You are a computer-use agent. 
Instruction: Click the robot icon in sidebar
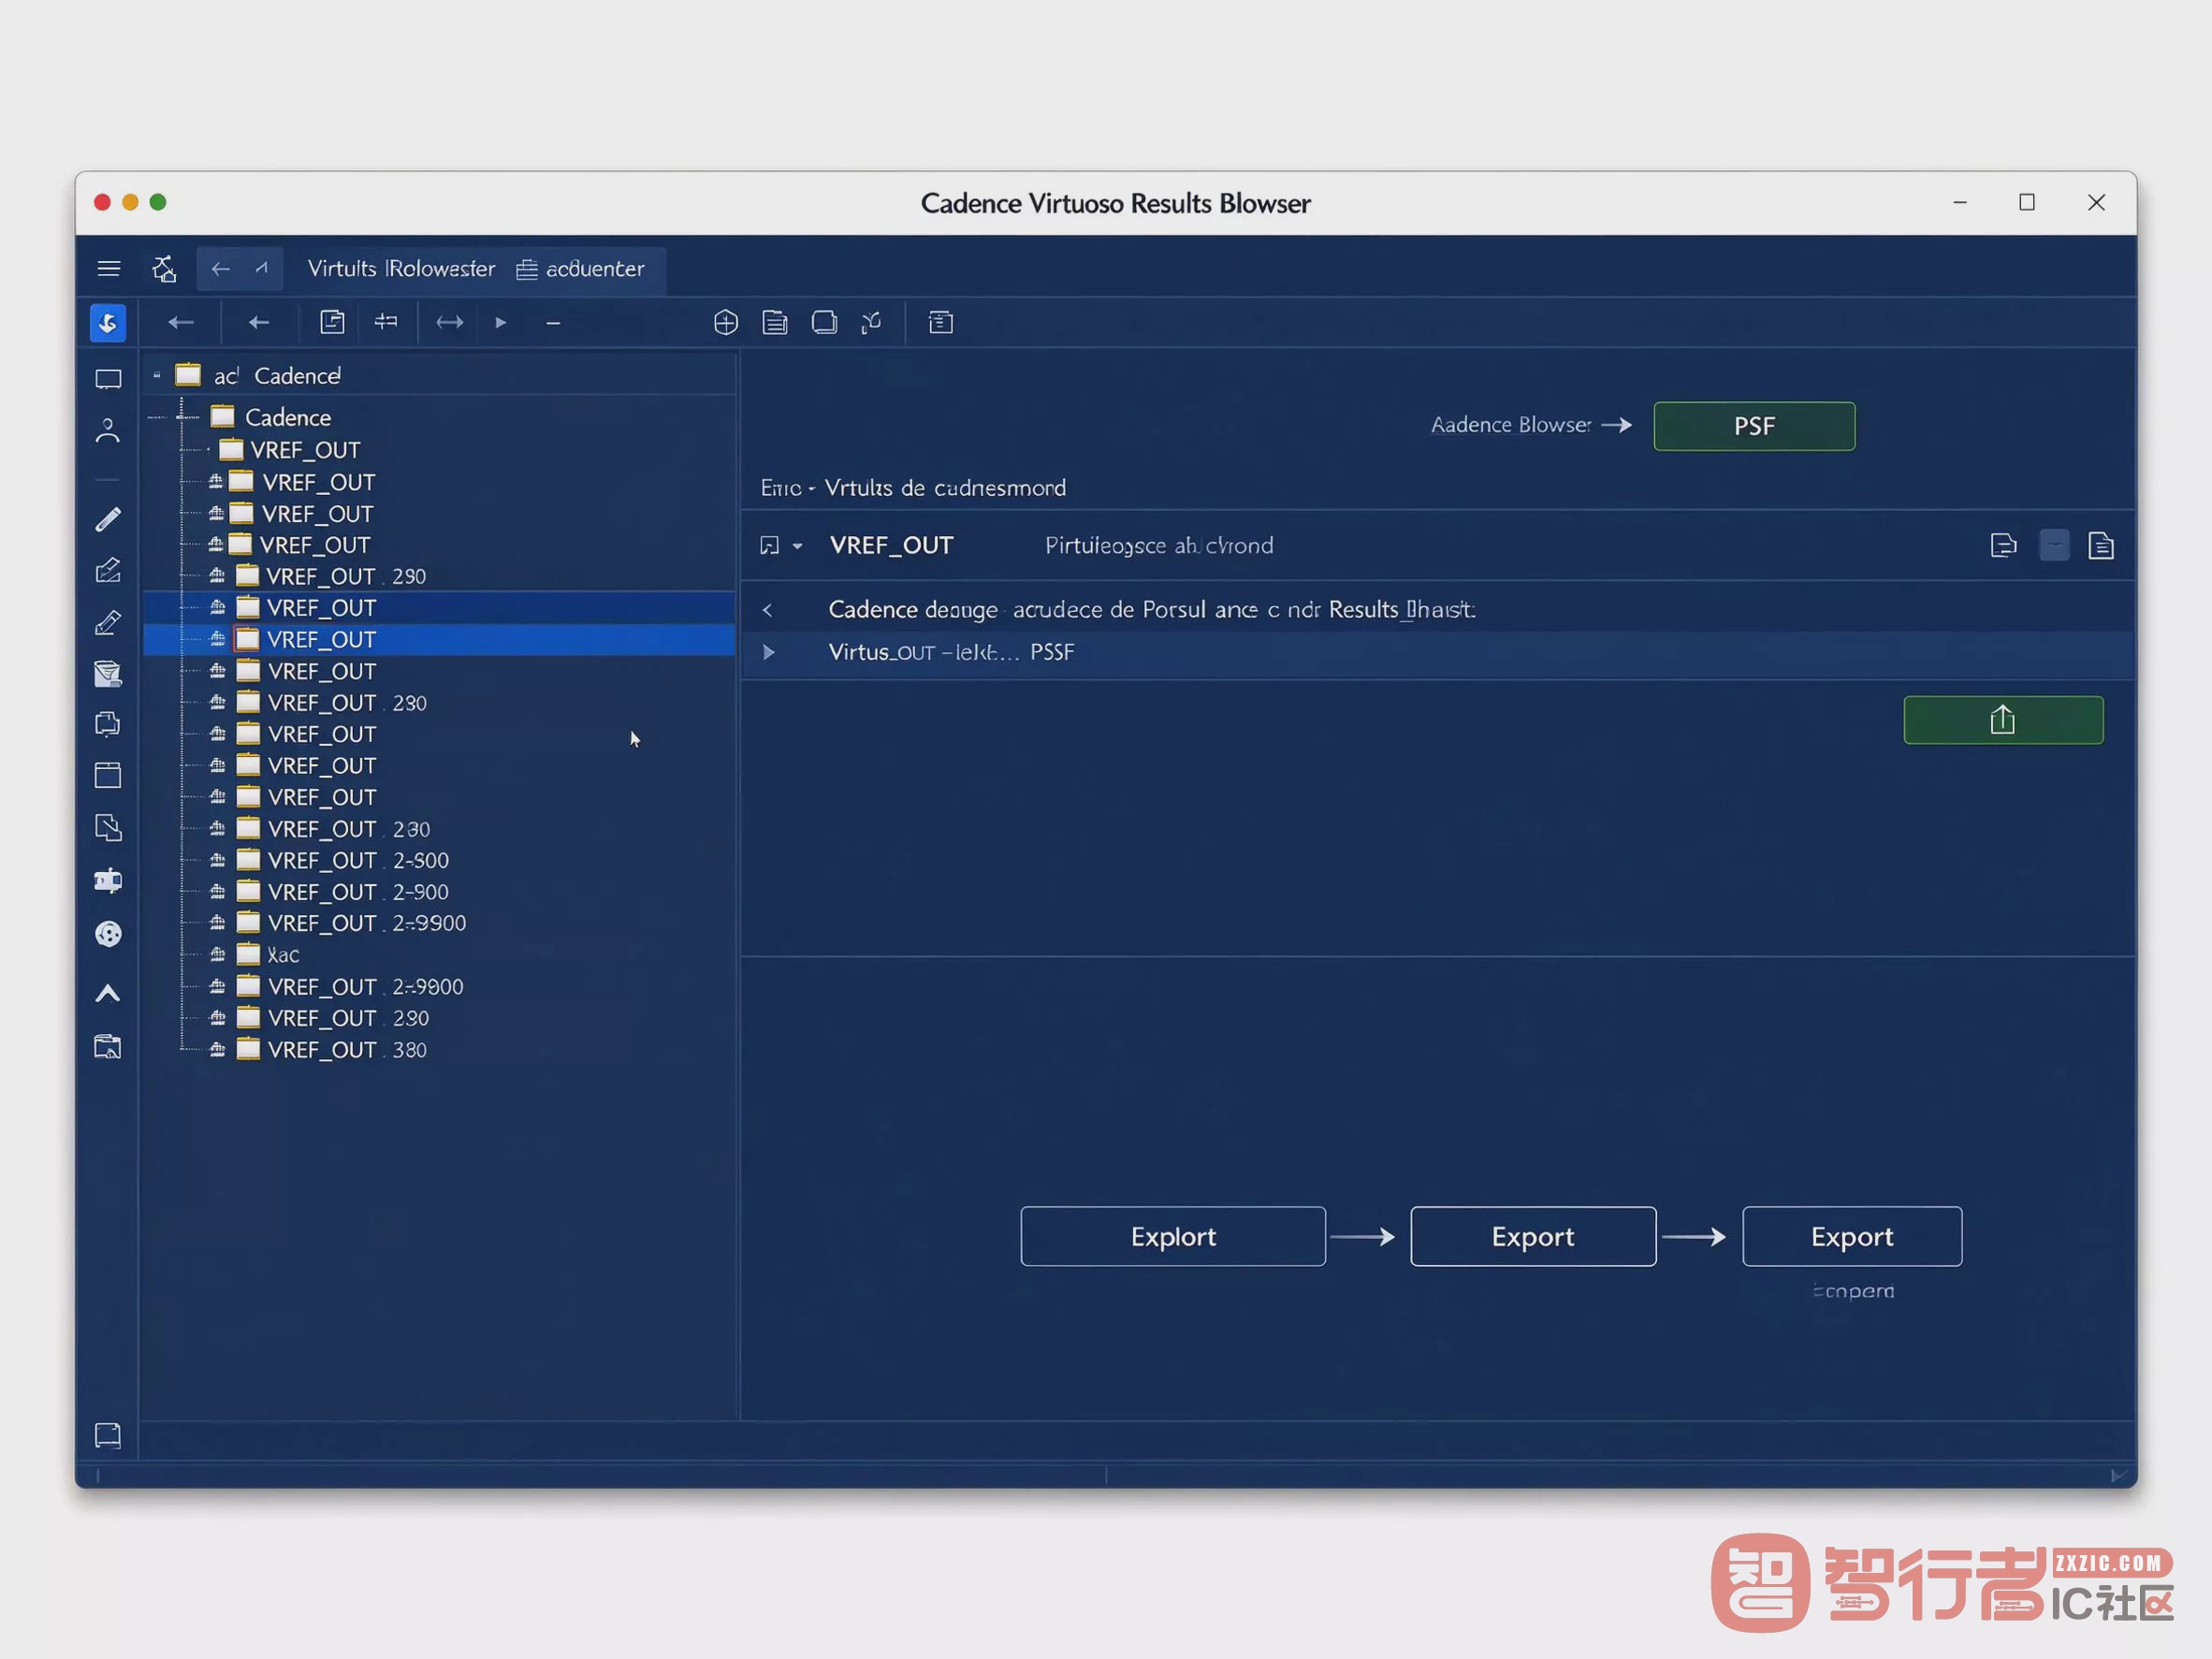tap(108, 880)
